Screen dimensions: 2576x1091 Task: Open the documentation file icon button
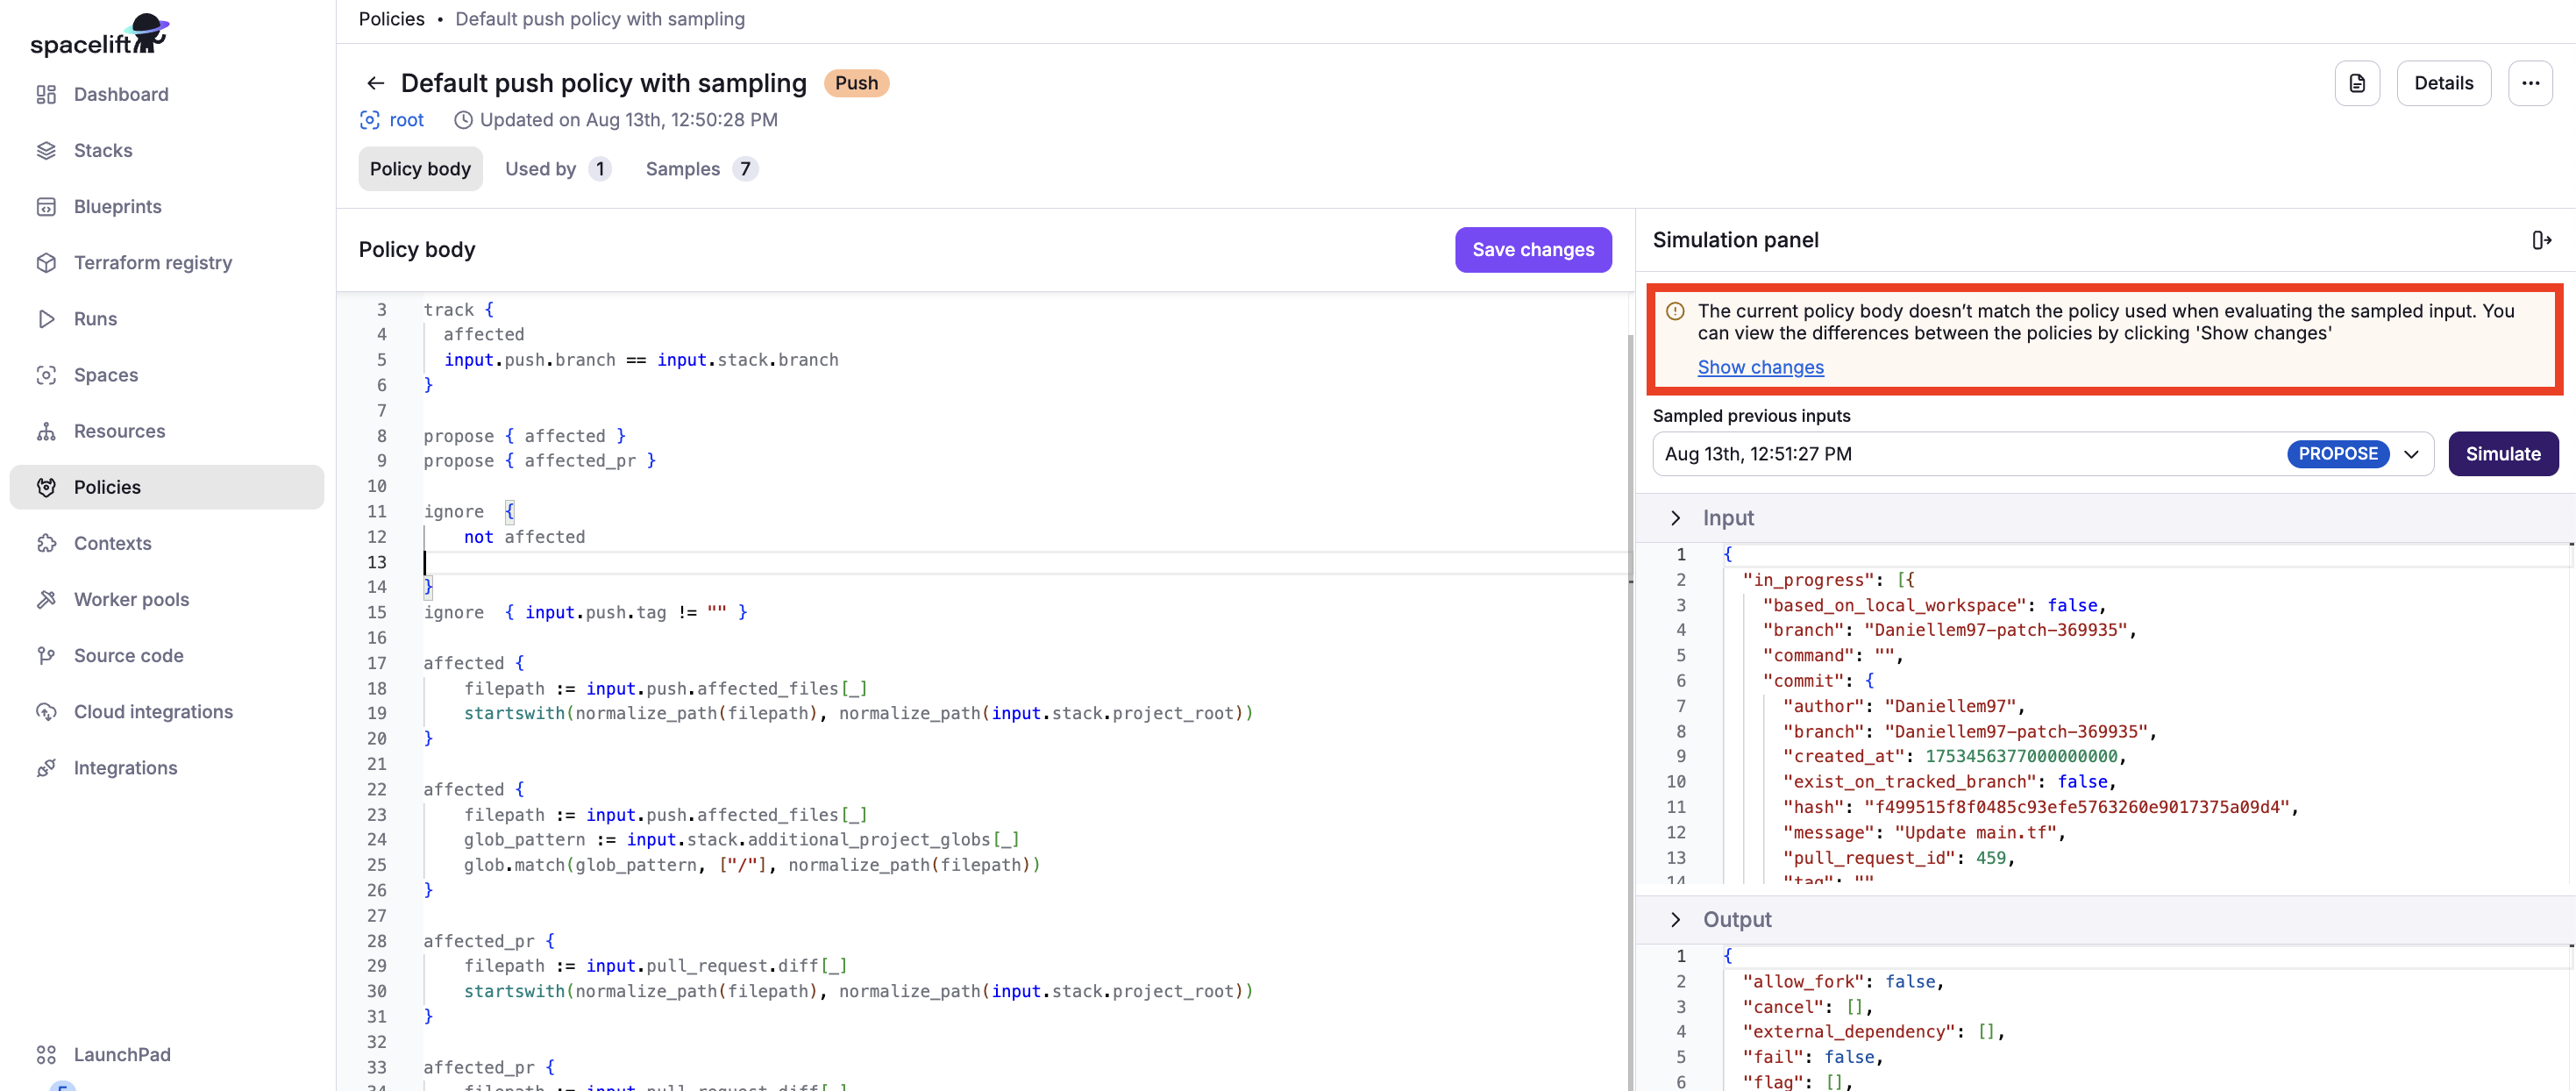click(2356, 83)
